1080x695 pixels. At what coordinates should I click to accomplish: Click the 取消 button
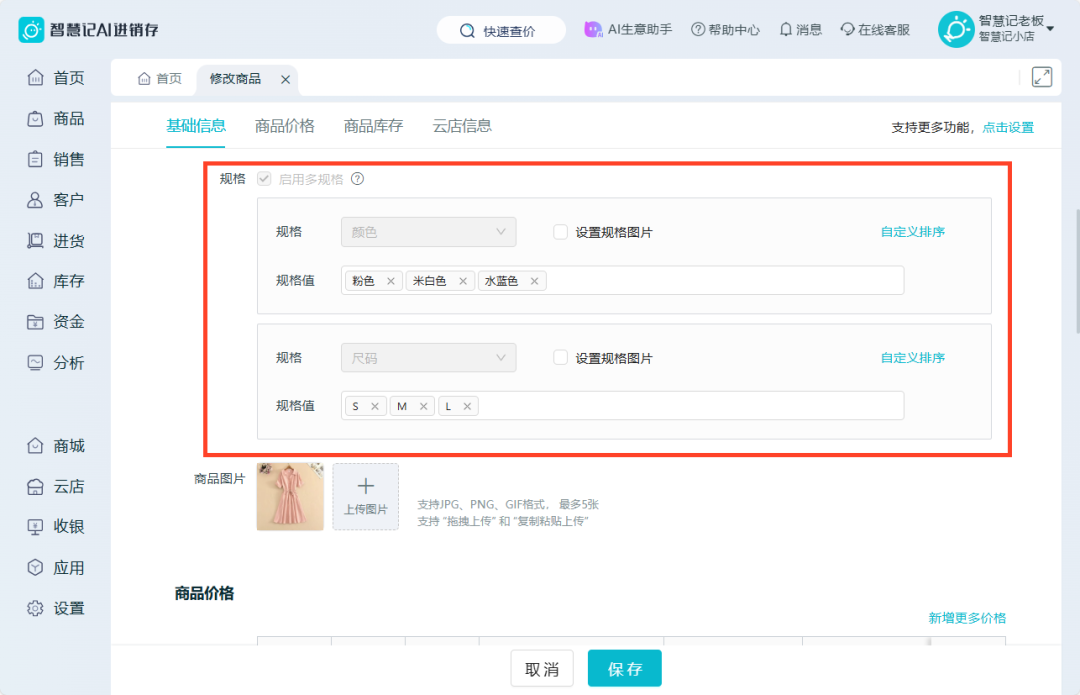[x=542, y=669]
